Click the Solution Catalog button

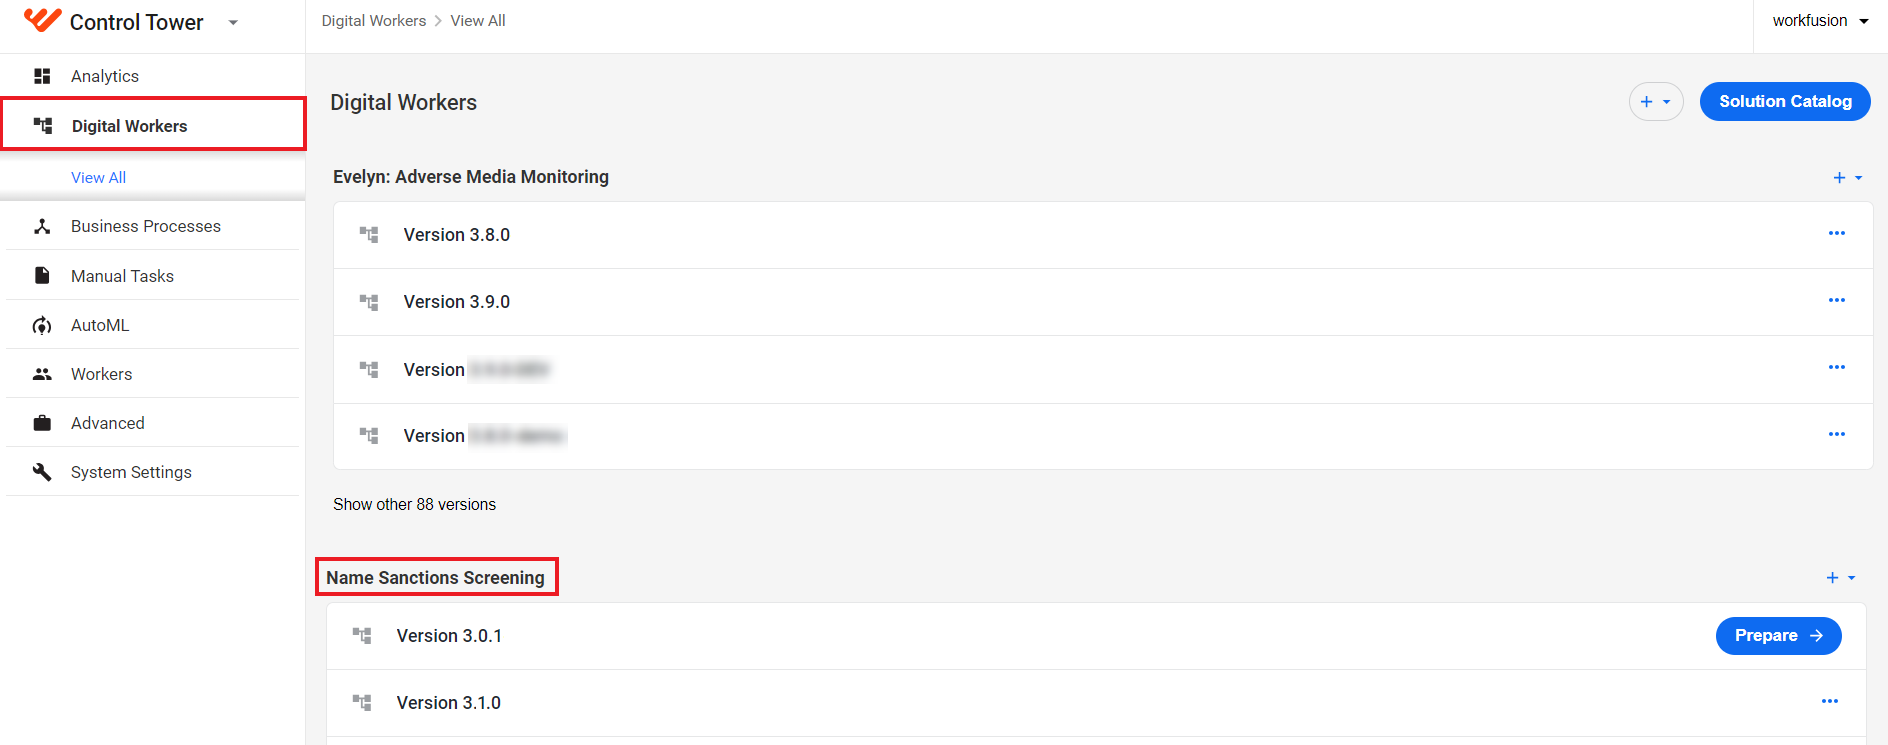click(x=1785, y=102)
